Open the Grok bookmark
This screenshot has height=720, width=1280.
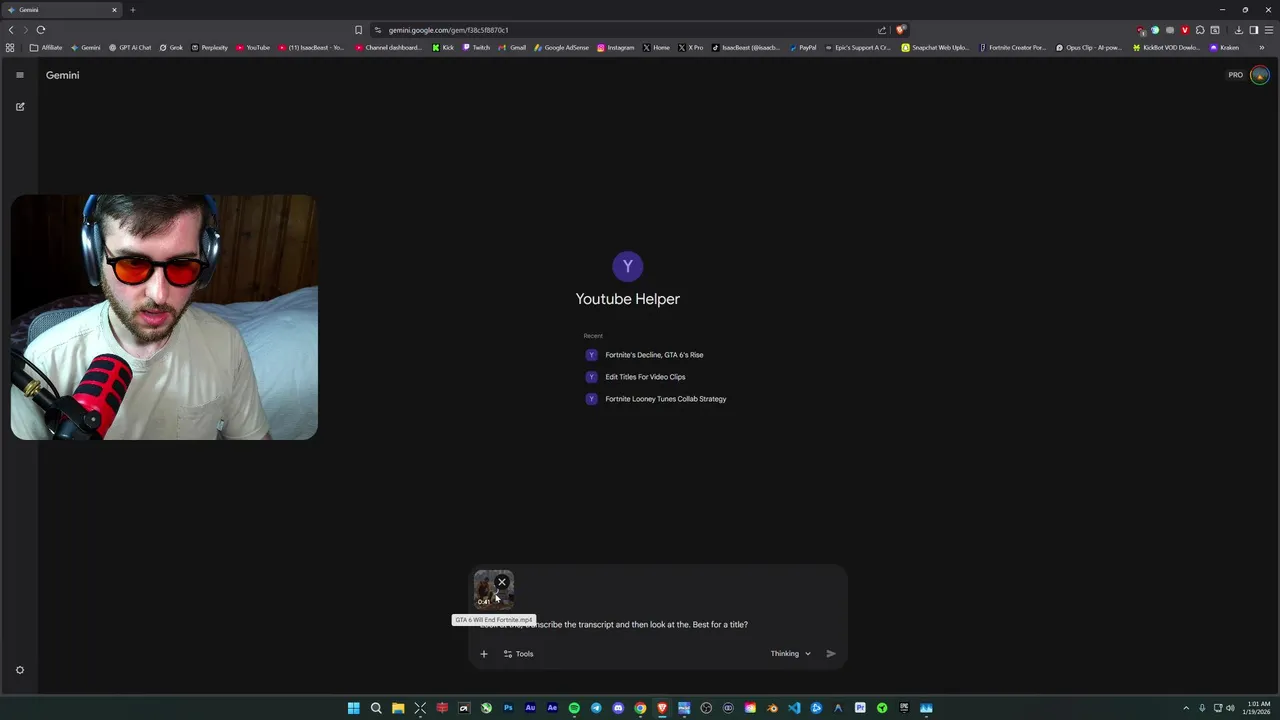click(x=171, y=47)
